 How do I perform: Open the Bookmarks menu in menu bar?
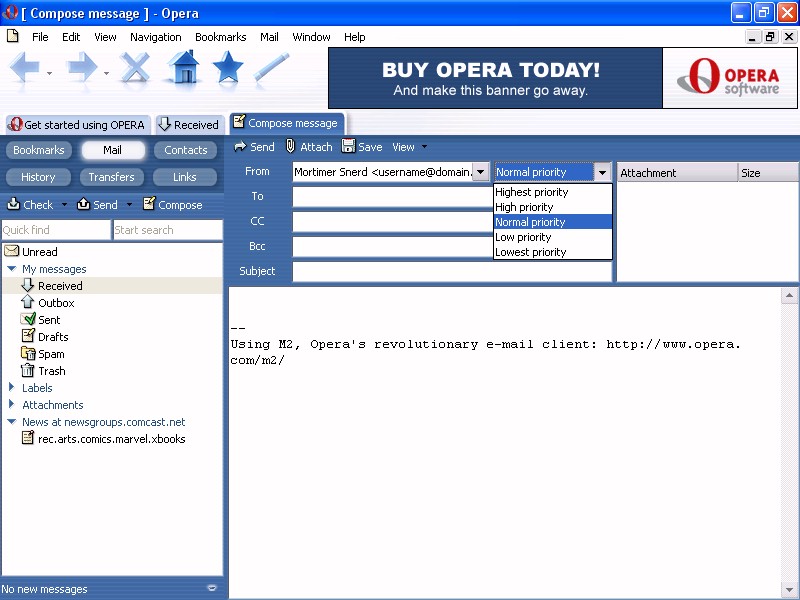click(220, 37)
